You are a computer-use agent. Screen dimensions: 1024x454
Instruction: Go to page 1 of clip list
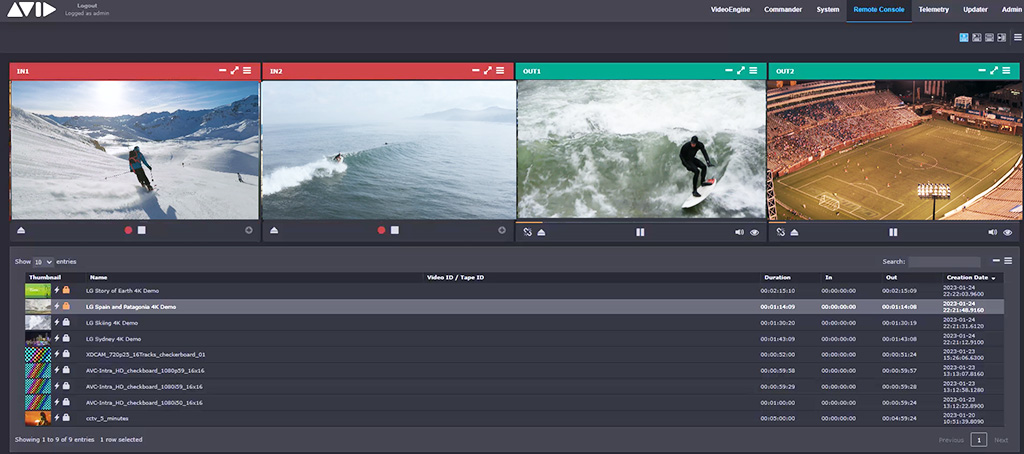pyautogui.click(x=978, y=440)
